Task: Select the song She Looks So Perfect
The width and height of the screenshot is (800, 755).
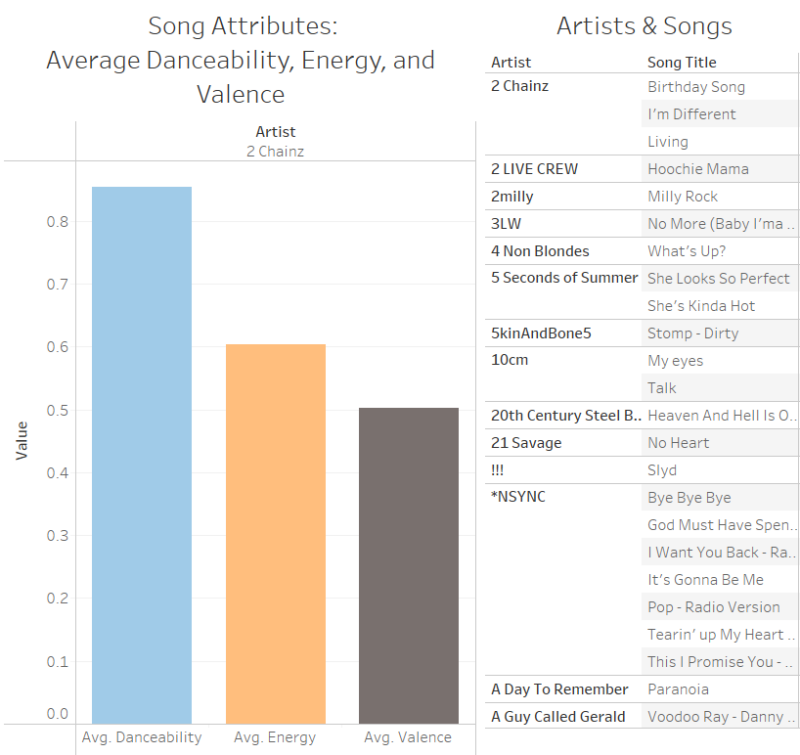Action: (x=718, y=278)
